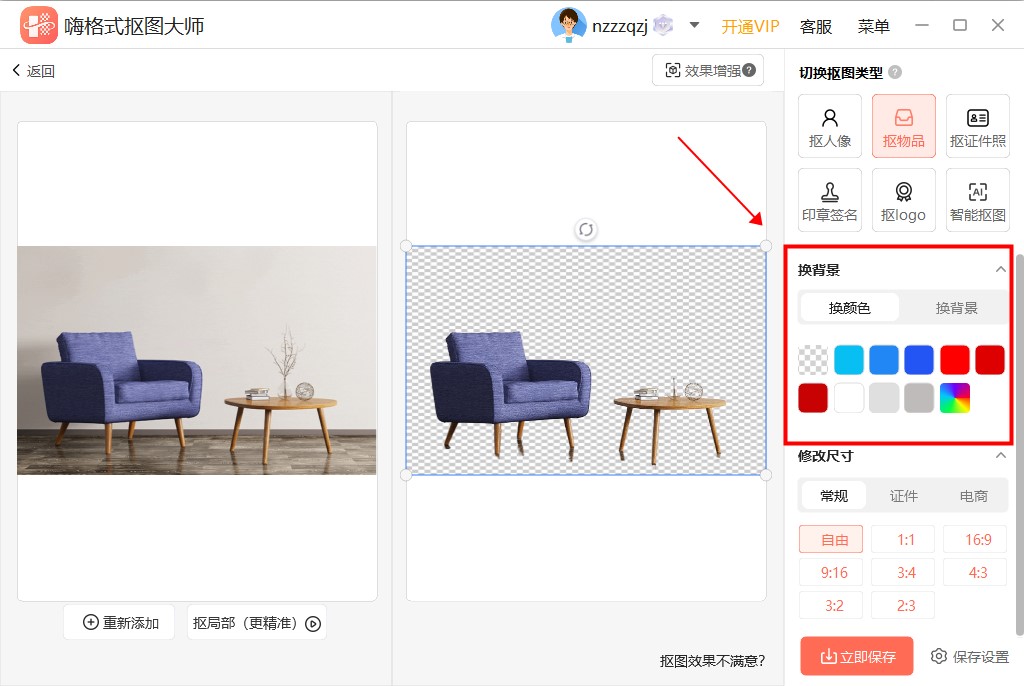Switch to 电商 size tab
This screenshot has width=1024, height=686.
coord(973,496)
